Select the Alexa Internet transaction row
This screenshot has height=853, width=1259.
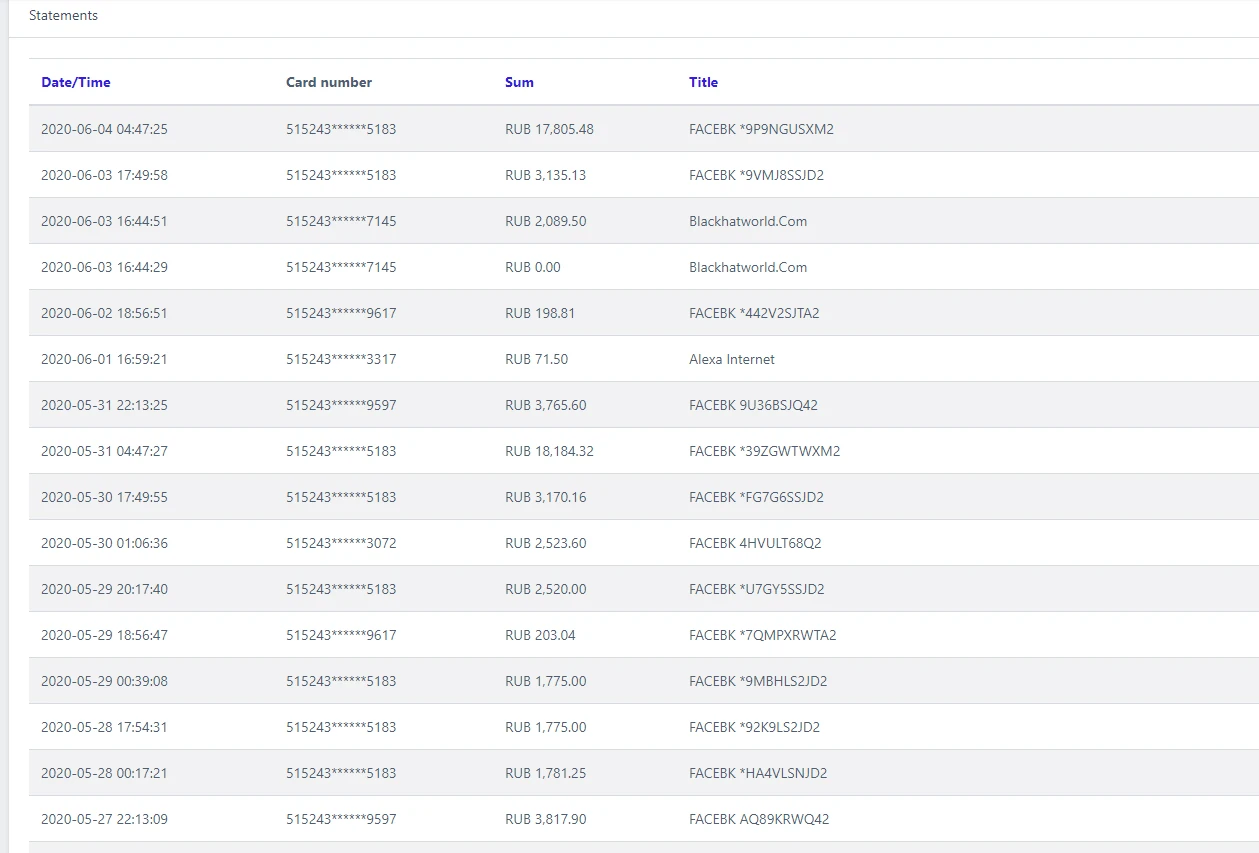pyautogui.click(x=644, y=359)
